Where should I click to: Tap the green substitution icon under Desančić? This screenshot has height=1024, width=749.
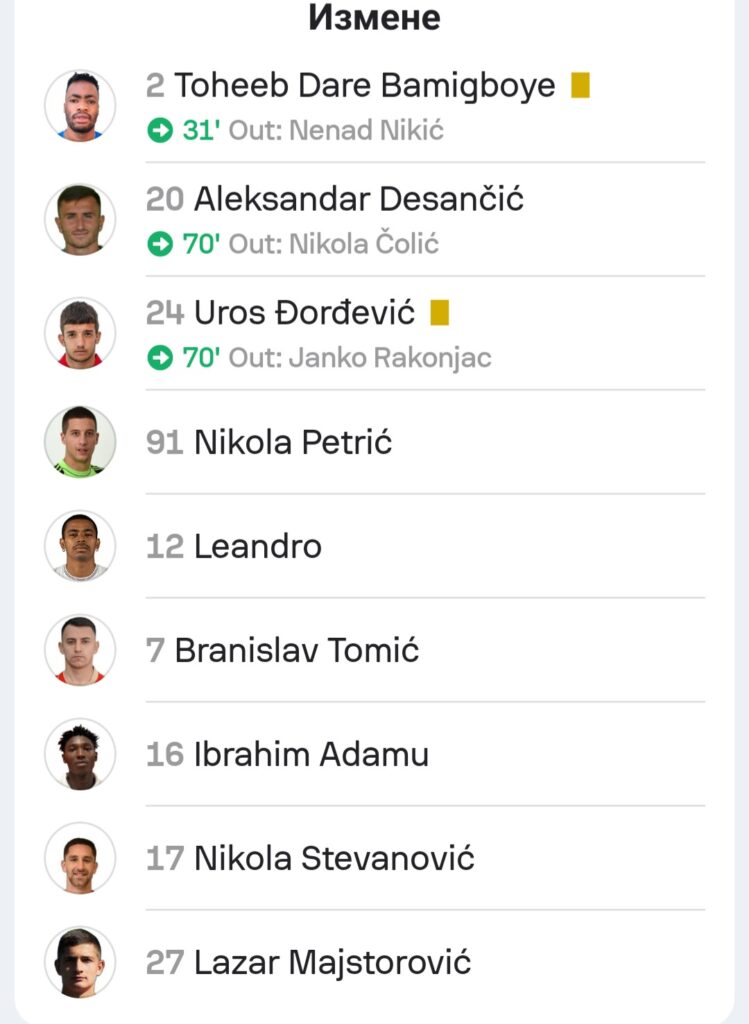160,245
